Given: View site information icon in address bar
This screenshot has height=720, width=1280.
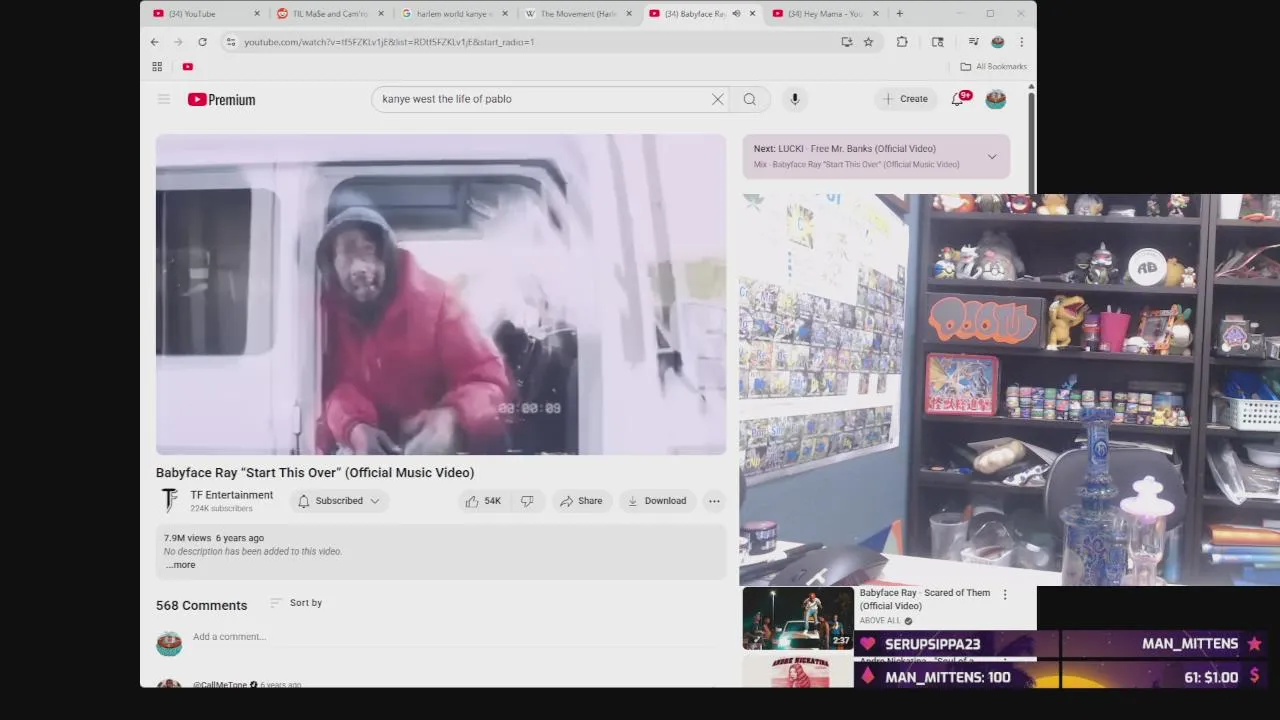Looking at the screenshot, I should 231,42.
